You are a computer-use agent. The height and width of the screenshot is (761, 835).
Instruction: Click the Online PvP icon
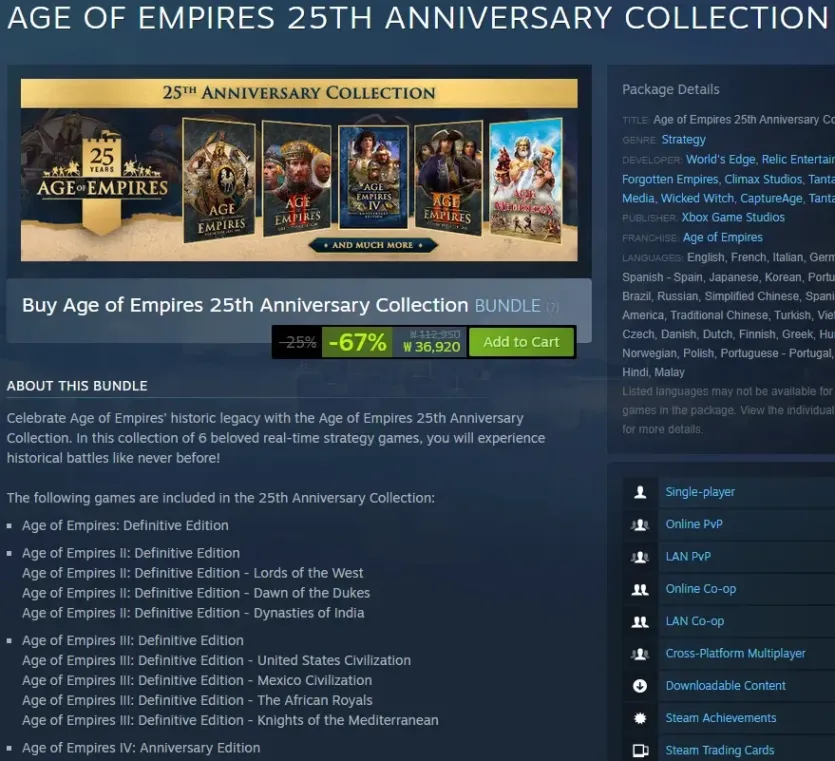640,525
